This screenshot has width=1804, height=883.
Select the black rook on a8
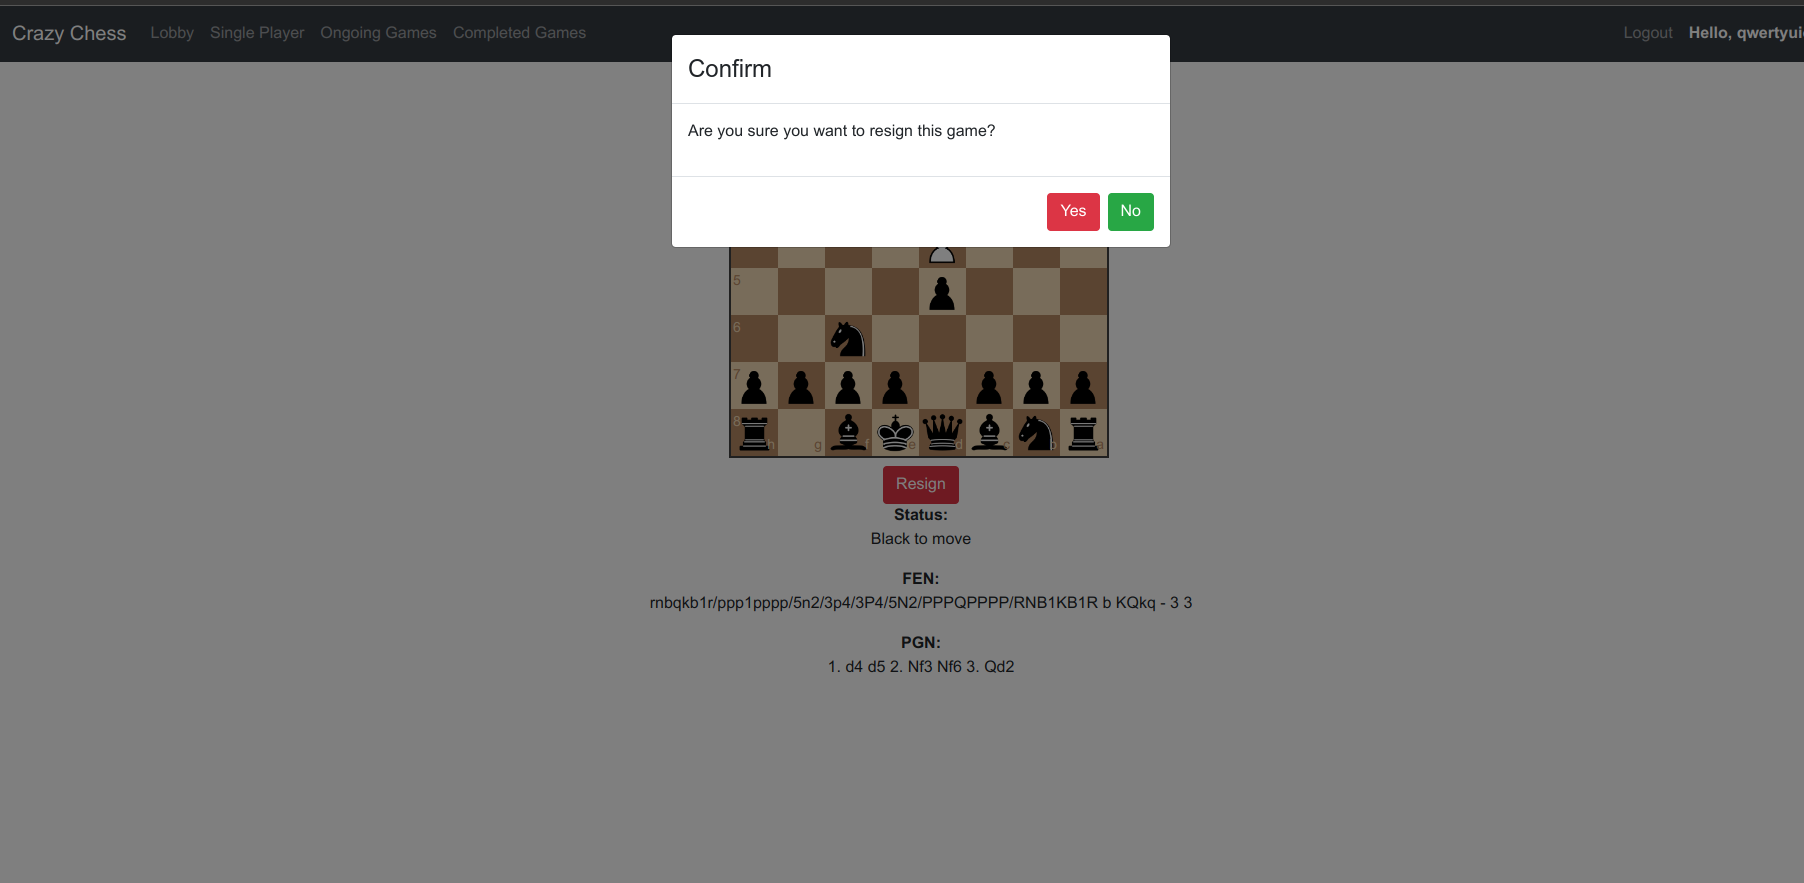click(x=1083, y=433)
